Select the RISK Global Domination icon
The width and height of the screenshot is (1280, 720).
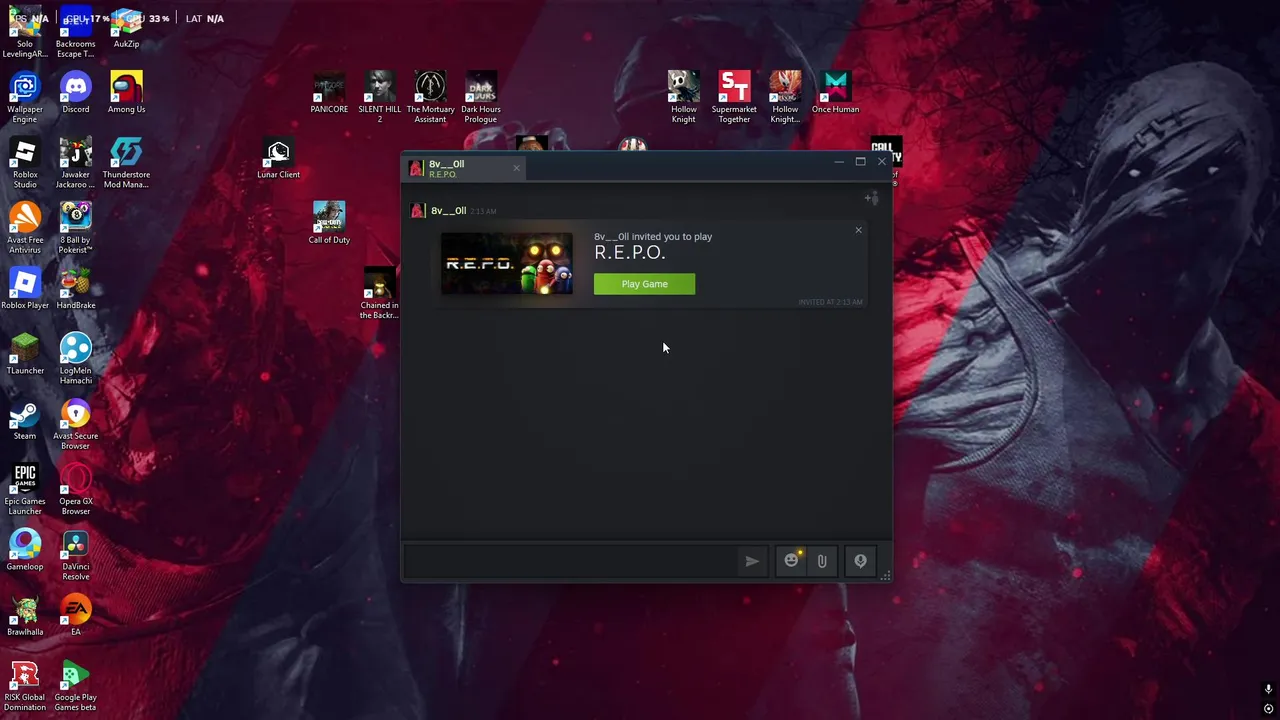coord(25,685)
